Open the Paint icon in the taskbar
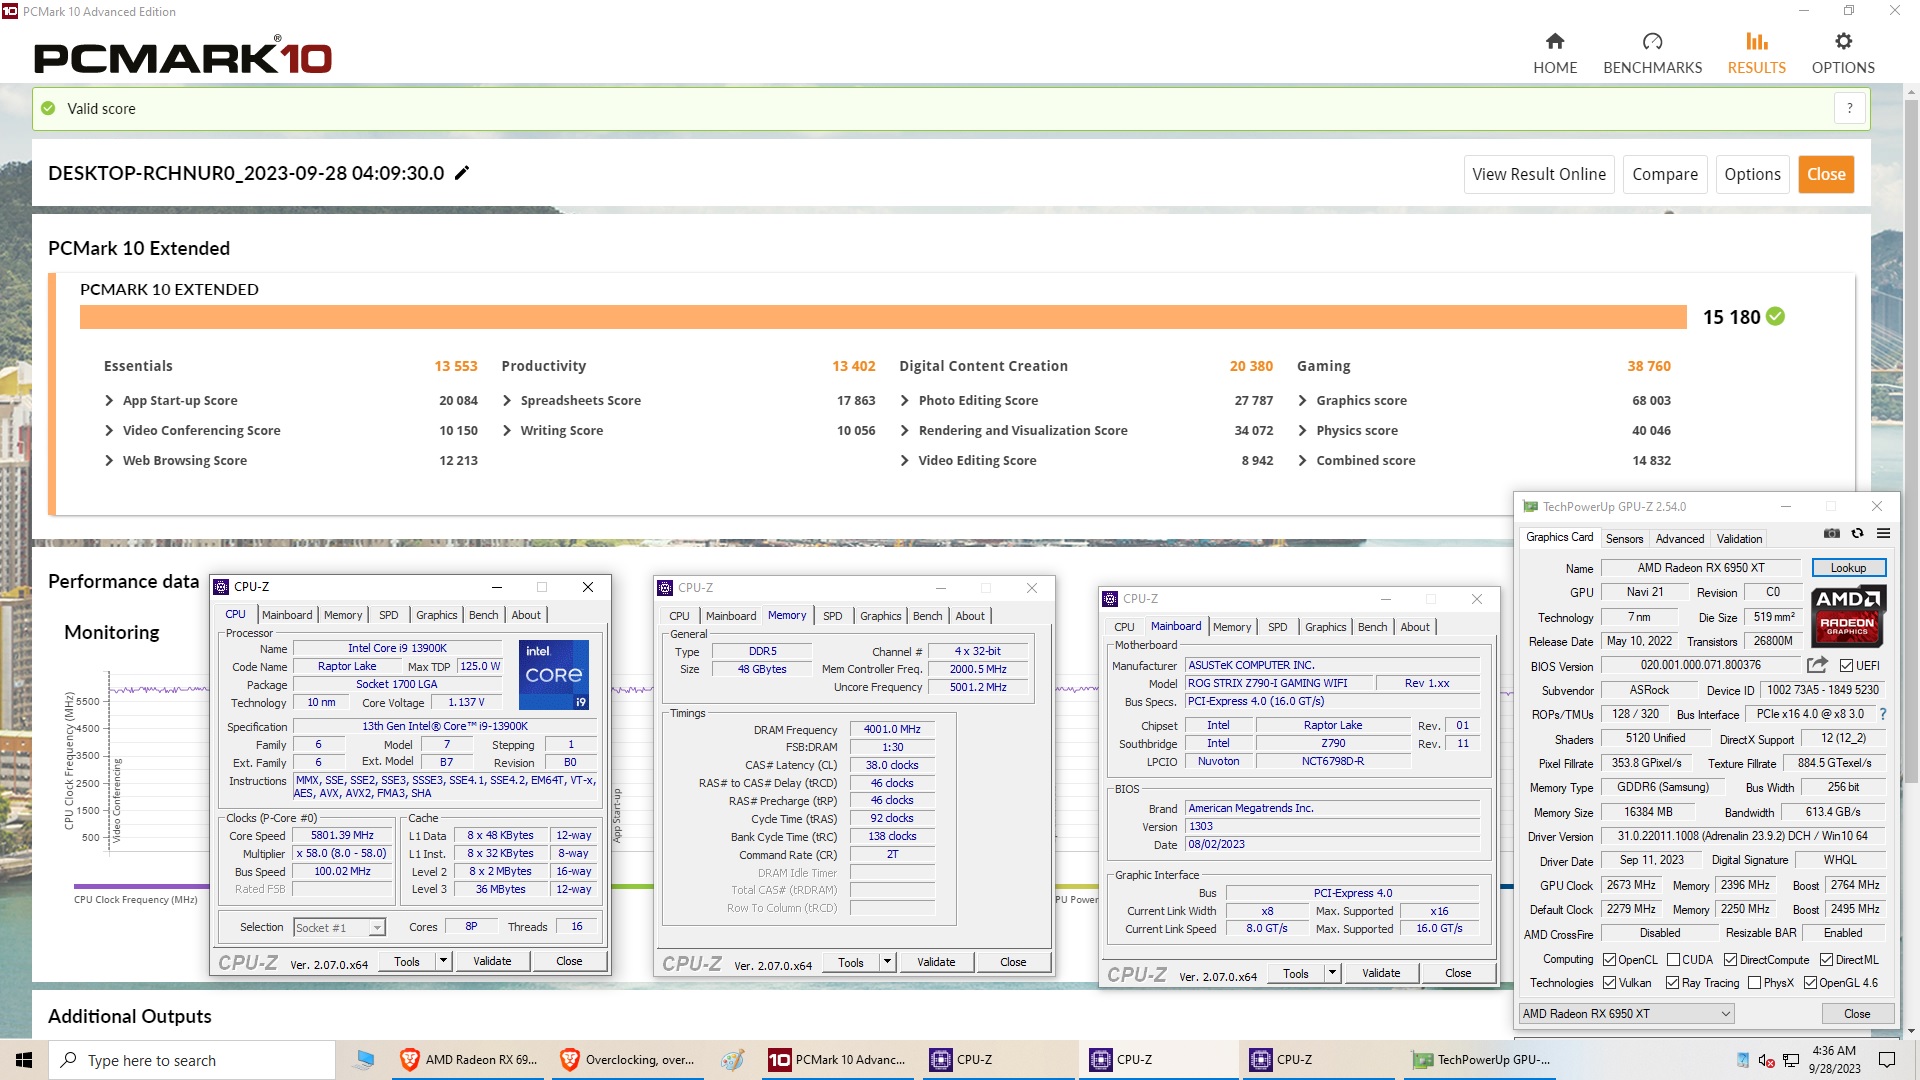 [732, 1060]
